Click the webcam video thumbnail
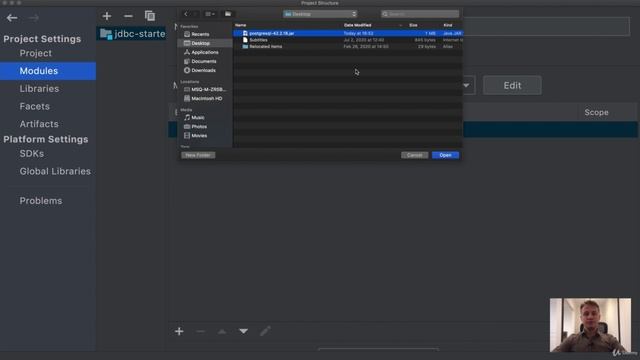The width and height of the screenshot is (640, 360). 590,325
